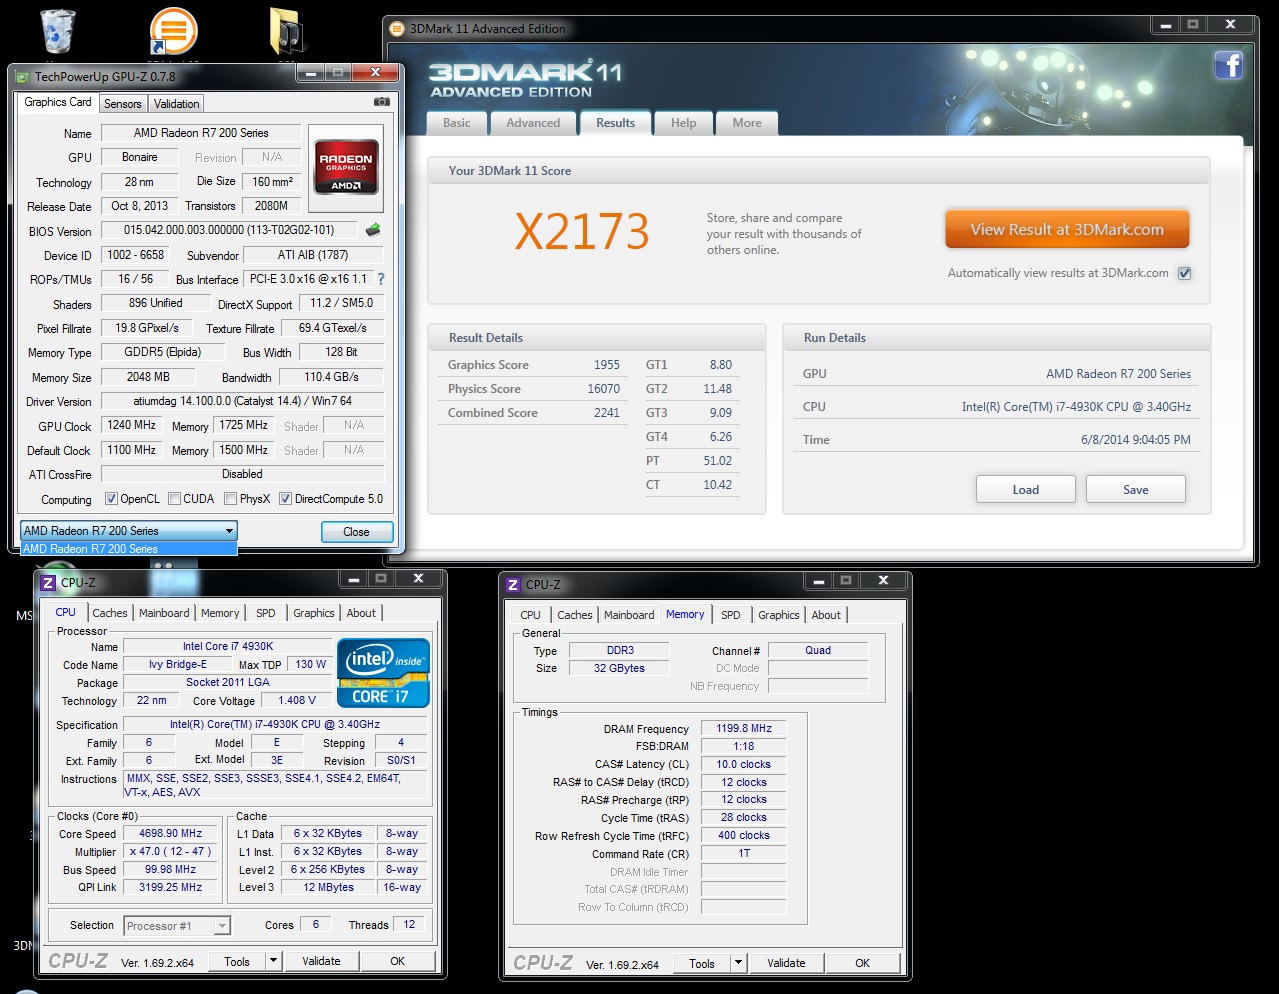Open Mainboard tab in left CPU-Z window
The width and height of the screenshot is (1279, 994).
coord(164,613)
